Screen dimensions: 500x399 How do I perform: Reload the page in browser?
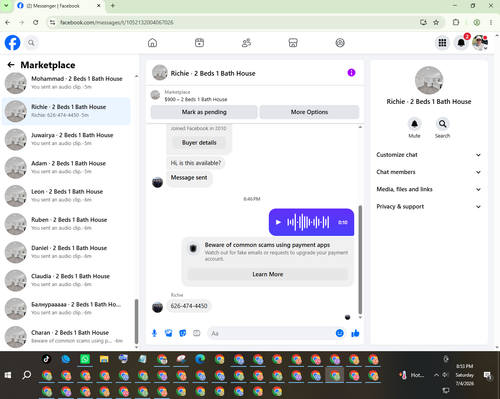click(x=36, y=22)
